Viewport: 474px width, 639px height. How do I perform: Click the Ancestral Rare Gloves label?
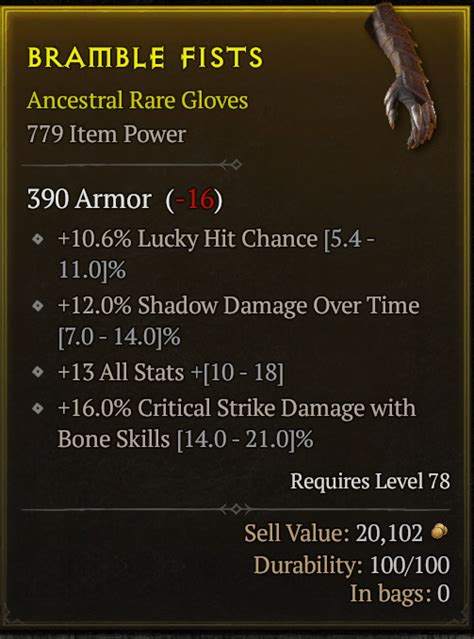tap(137, 100)
